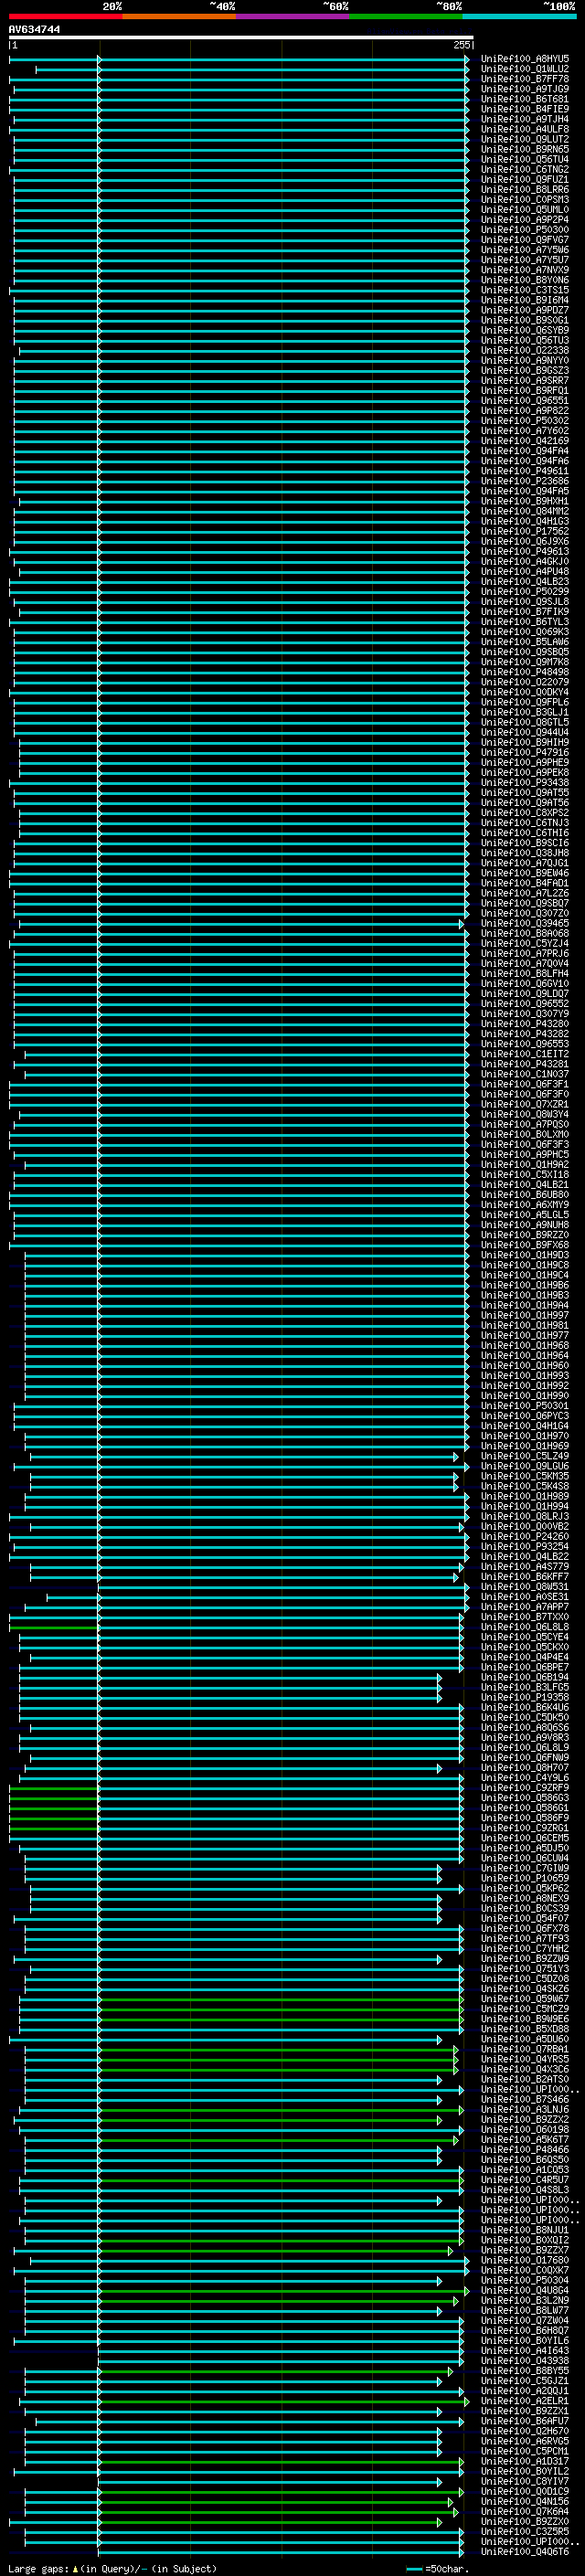This screenshot has height=2576, width=585.
Task: Select UniRef100_Q6L8L8 label
Action: click(x=525, y=1627)
